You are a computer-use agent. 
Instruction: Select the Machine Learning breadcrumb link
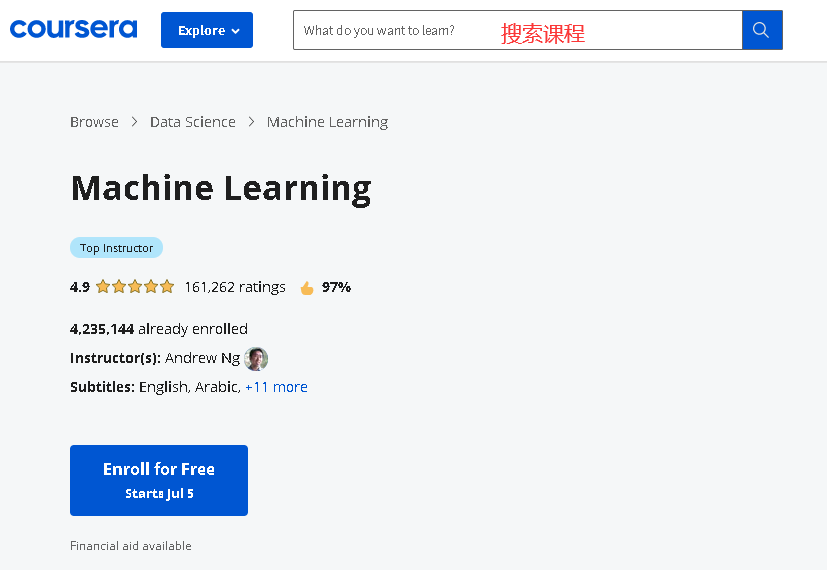(327, 122)
